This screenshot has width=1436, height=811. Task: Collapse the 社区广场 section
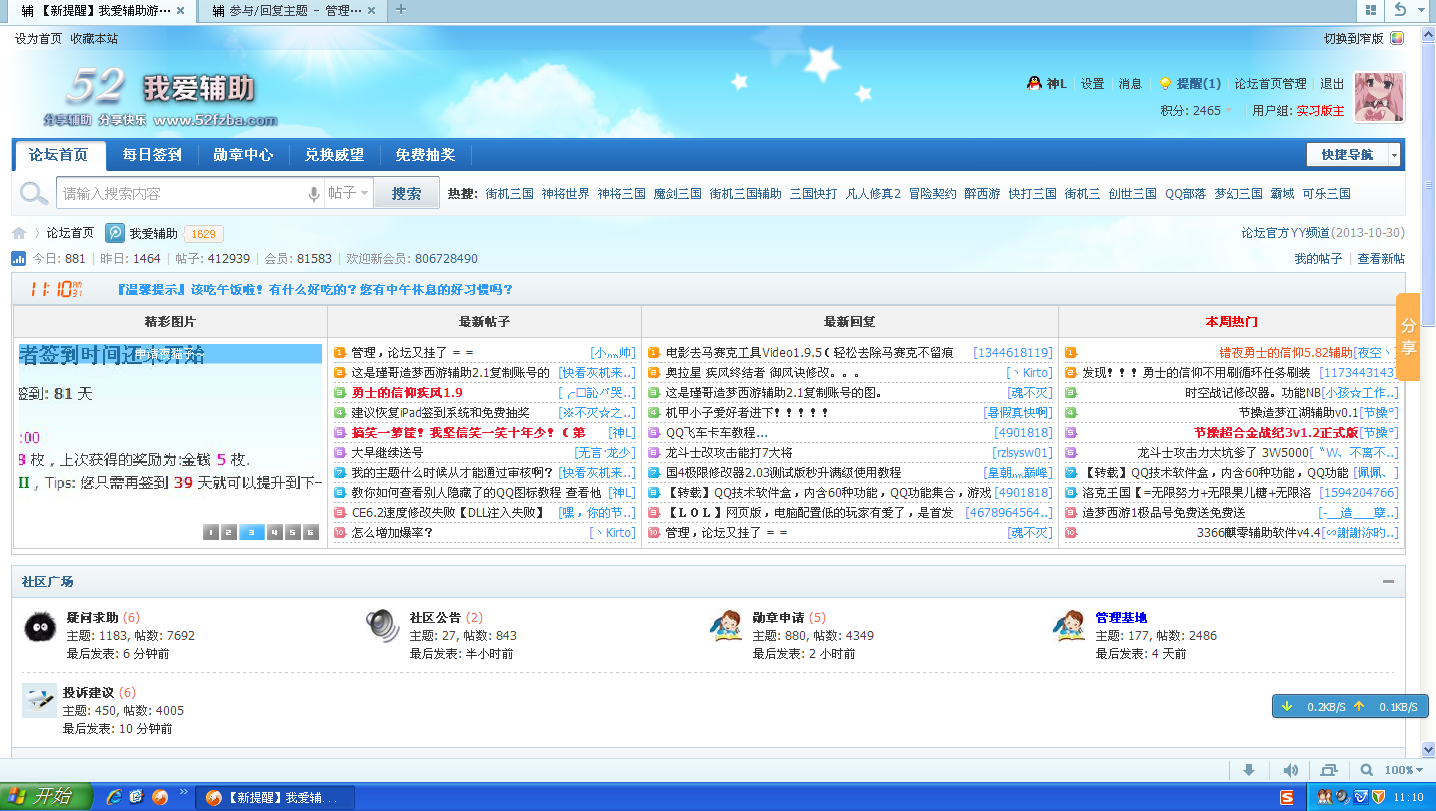coord(1388,581)
